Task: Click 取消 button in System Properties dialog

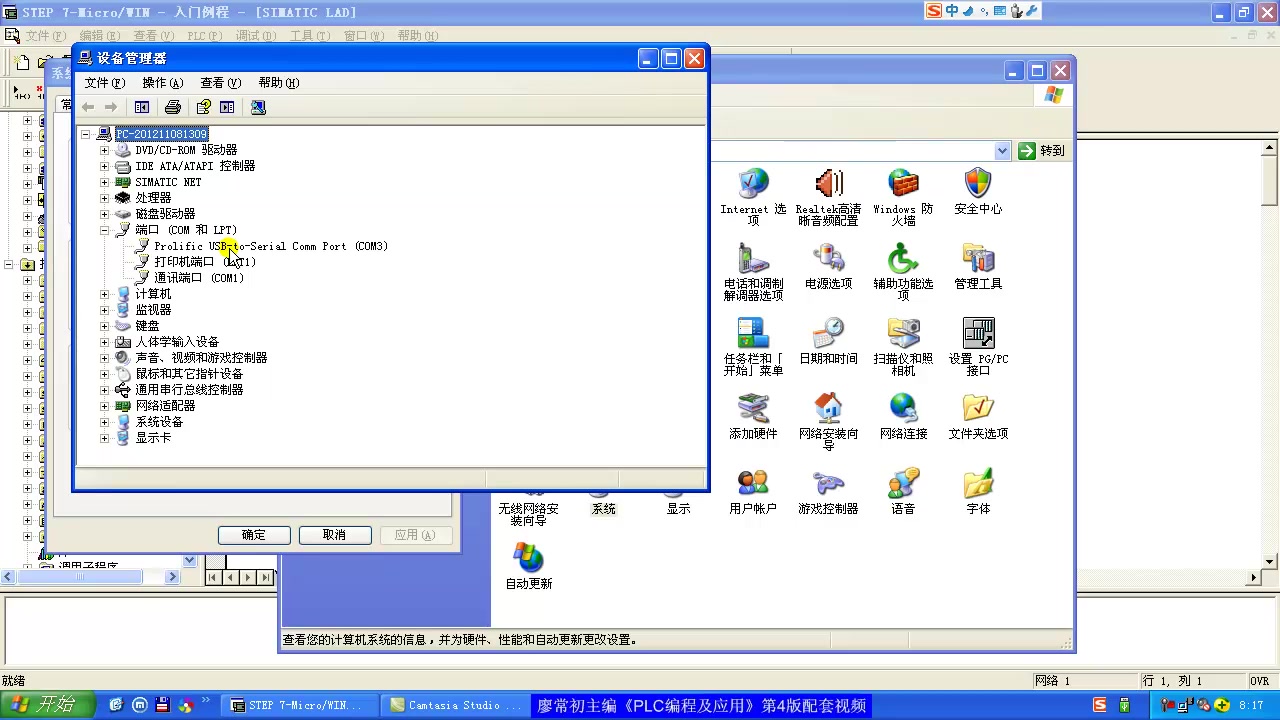Action: point(335,535)
